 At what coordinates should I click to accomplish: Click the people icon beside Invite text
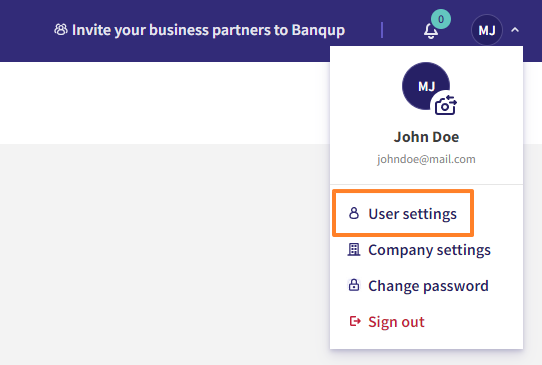pos(61,30)
